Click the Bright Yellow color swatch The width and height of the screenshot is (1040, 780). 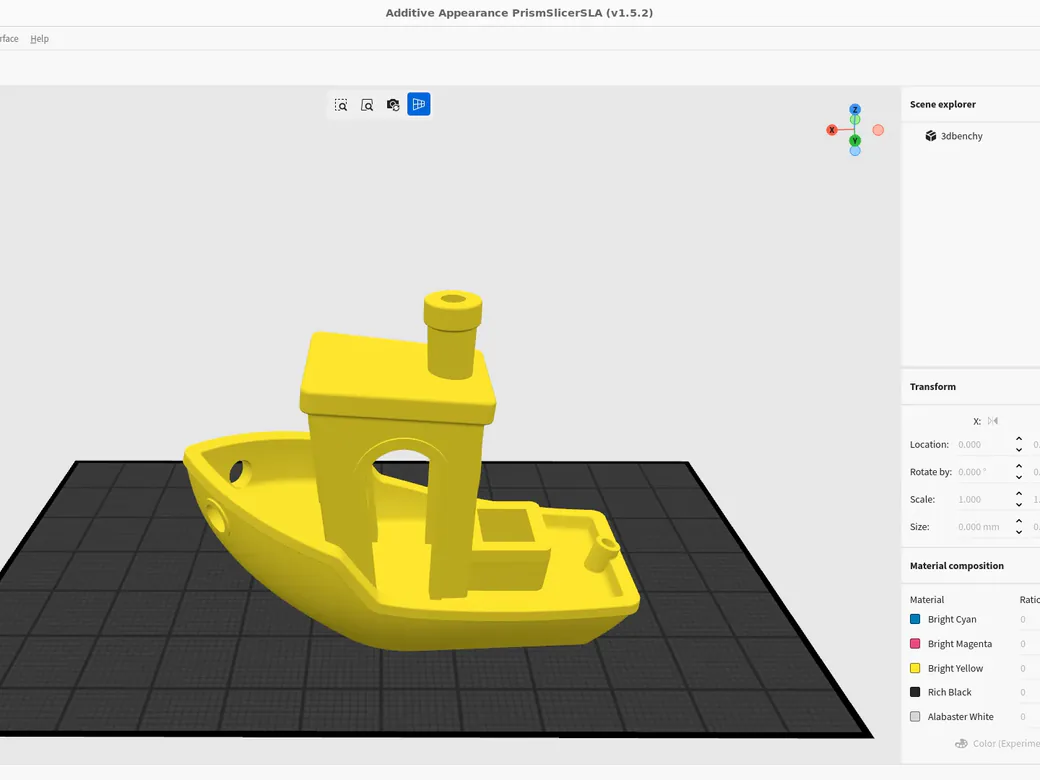click(915, 668)
